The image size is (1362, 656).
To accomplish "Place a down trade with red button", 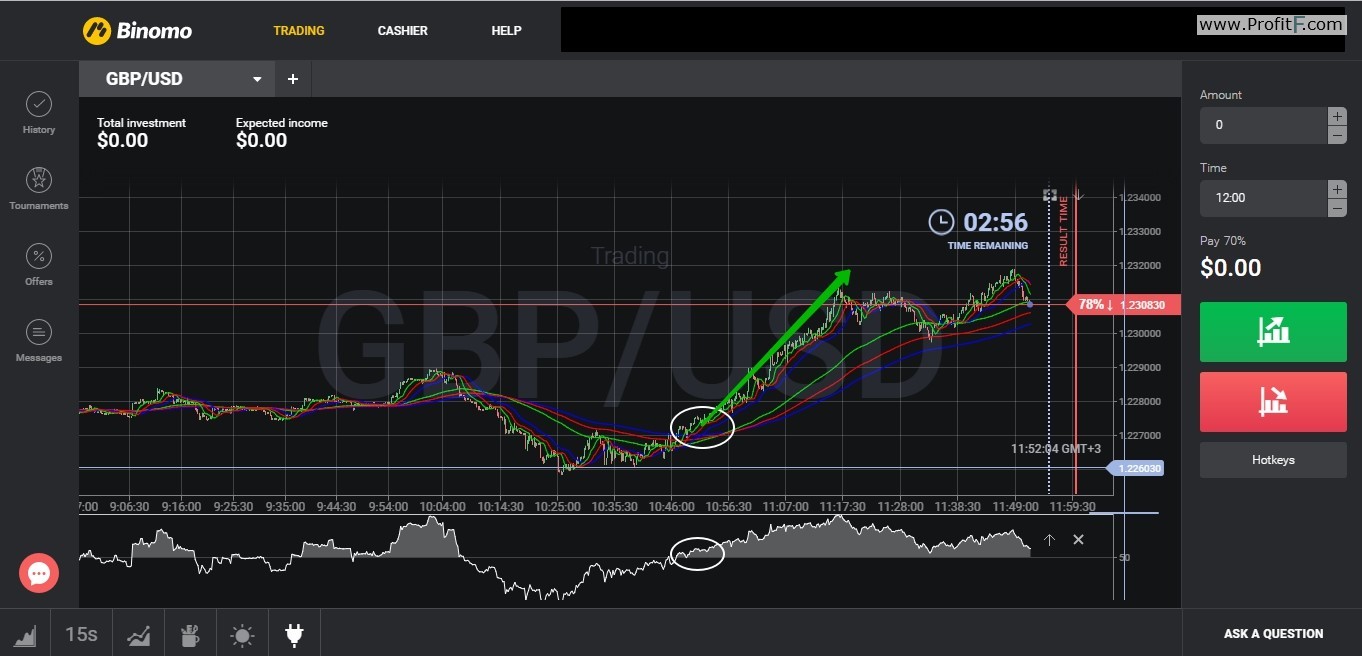I will click(1273, 402).
